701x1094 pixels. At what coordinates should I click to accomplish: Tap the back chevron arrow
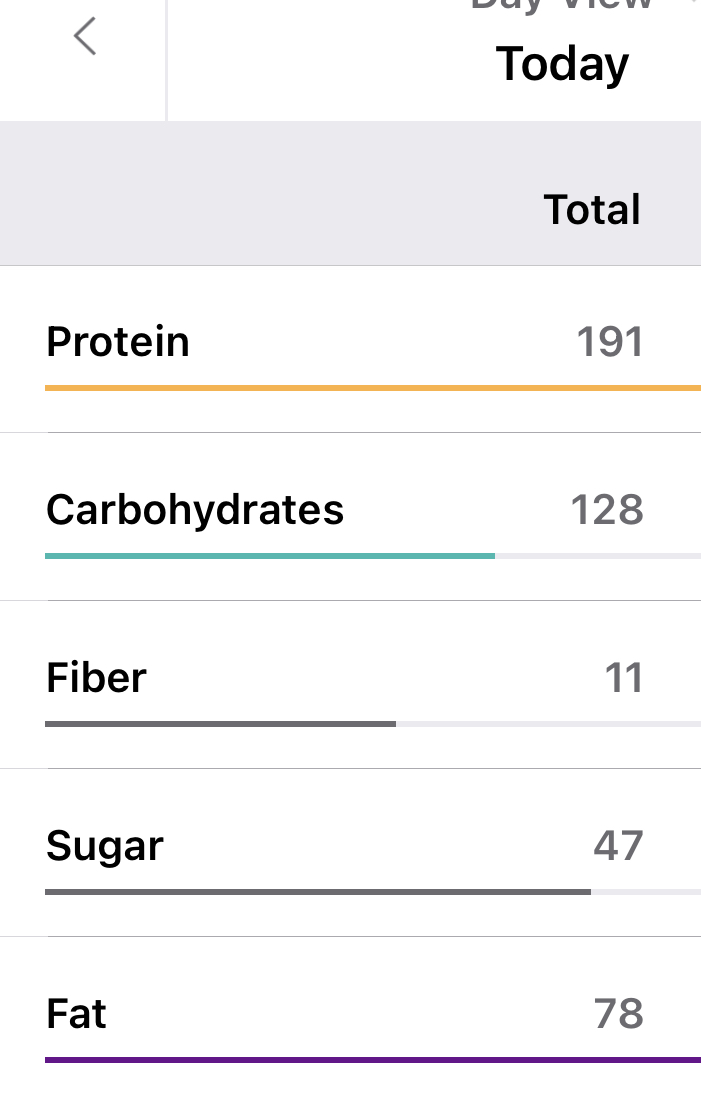85,38
